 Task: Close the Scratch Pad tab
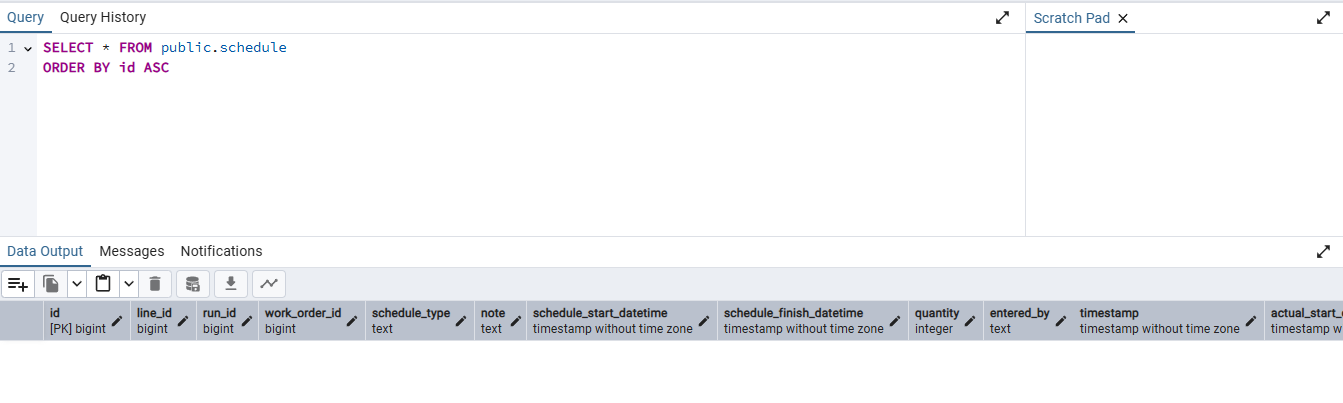click(1122, 18)
